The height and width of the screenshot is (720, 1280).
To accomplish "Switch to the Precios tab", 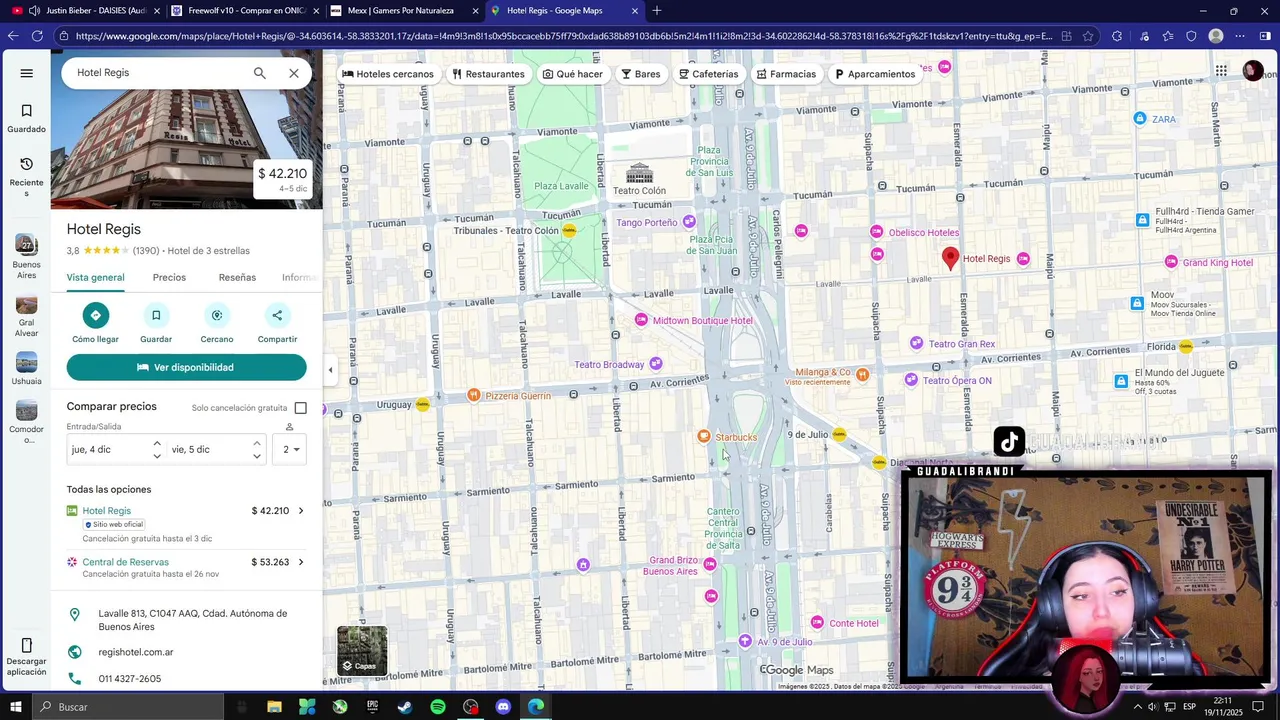I will coord(169,278).
